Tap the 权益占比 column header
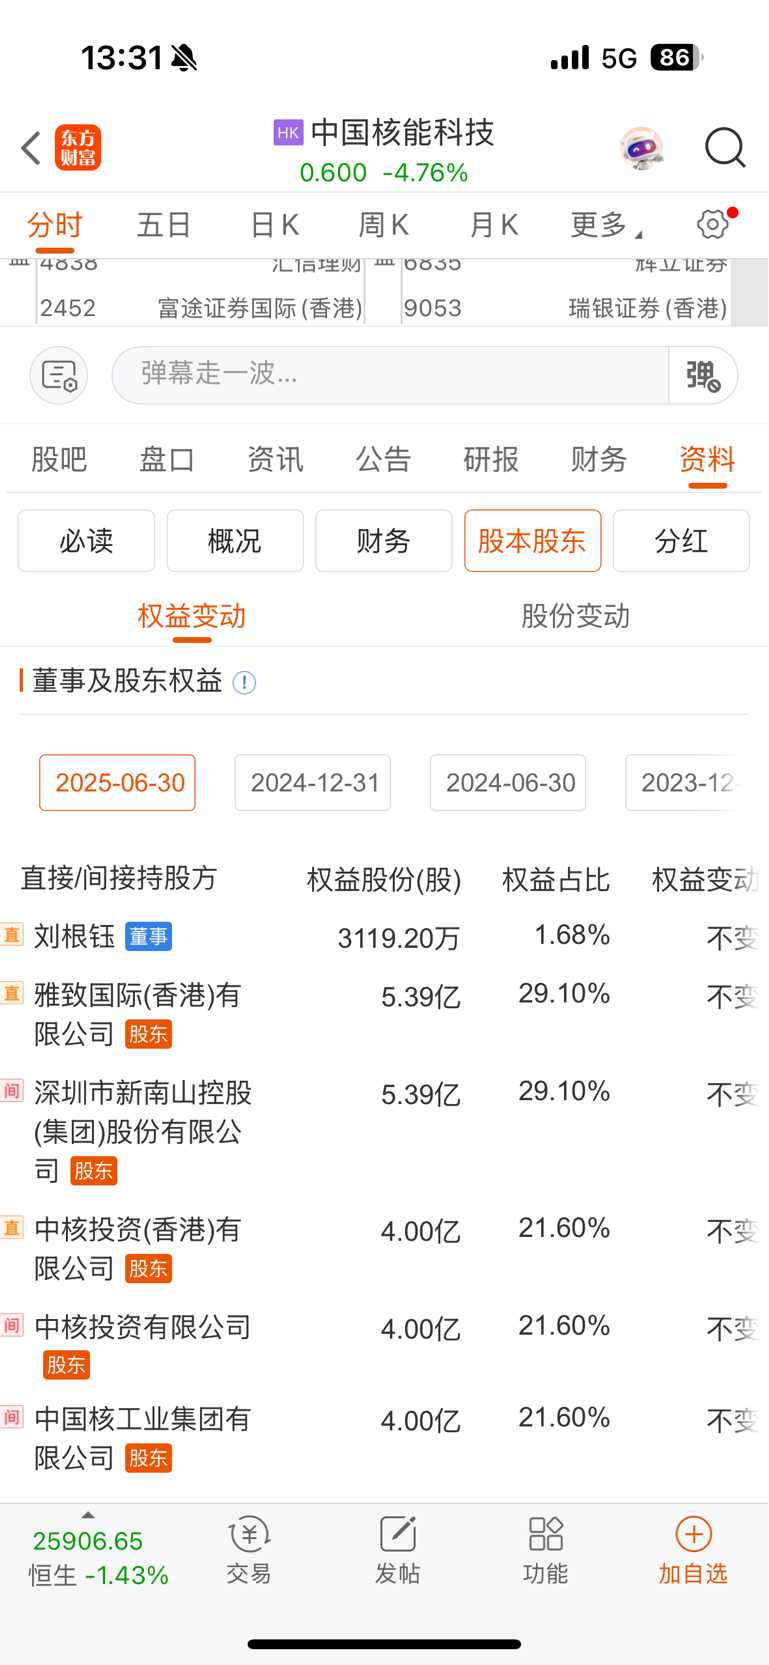This screenshot has width=769, height=1665. (556, 879)
